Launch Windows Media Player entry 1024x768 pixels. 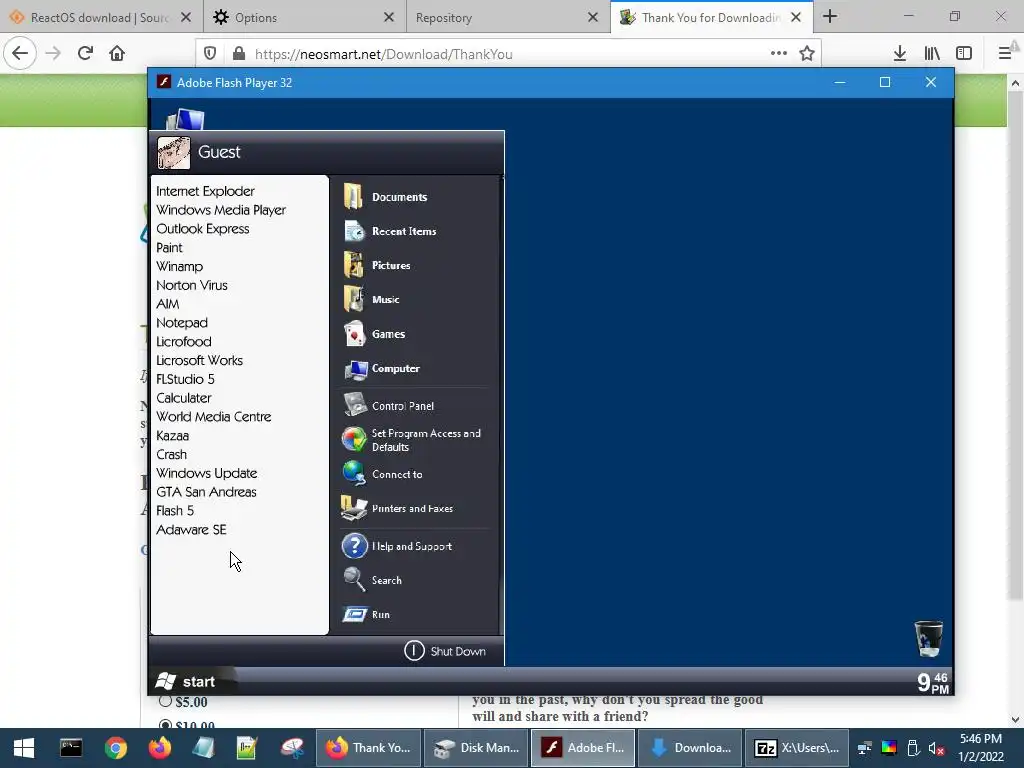tap(221, 210)
